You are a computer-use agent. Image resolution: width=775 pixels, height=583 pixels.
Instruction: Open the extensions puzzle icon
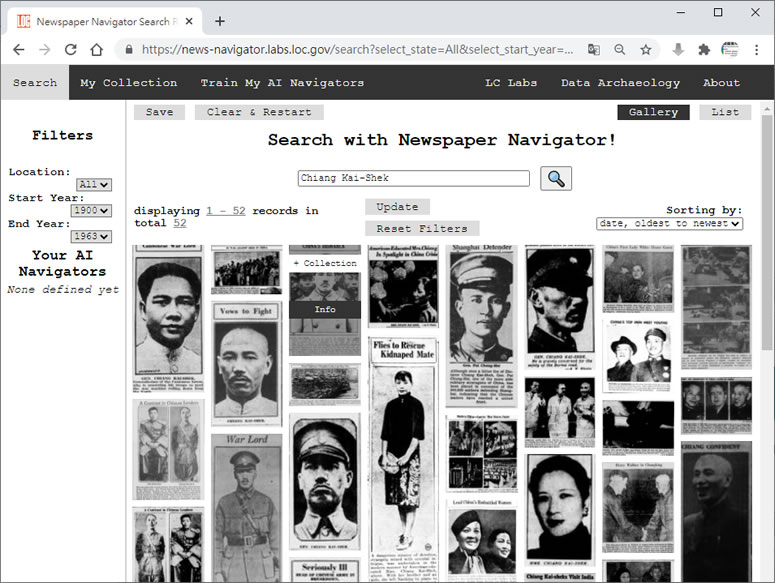704,49
